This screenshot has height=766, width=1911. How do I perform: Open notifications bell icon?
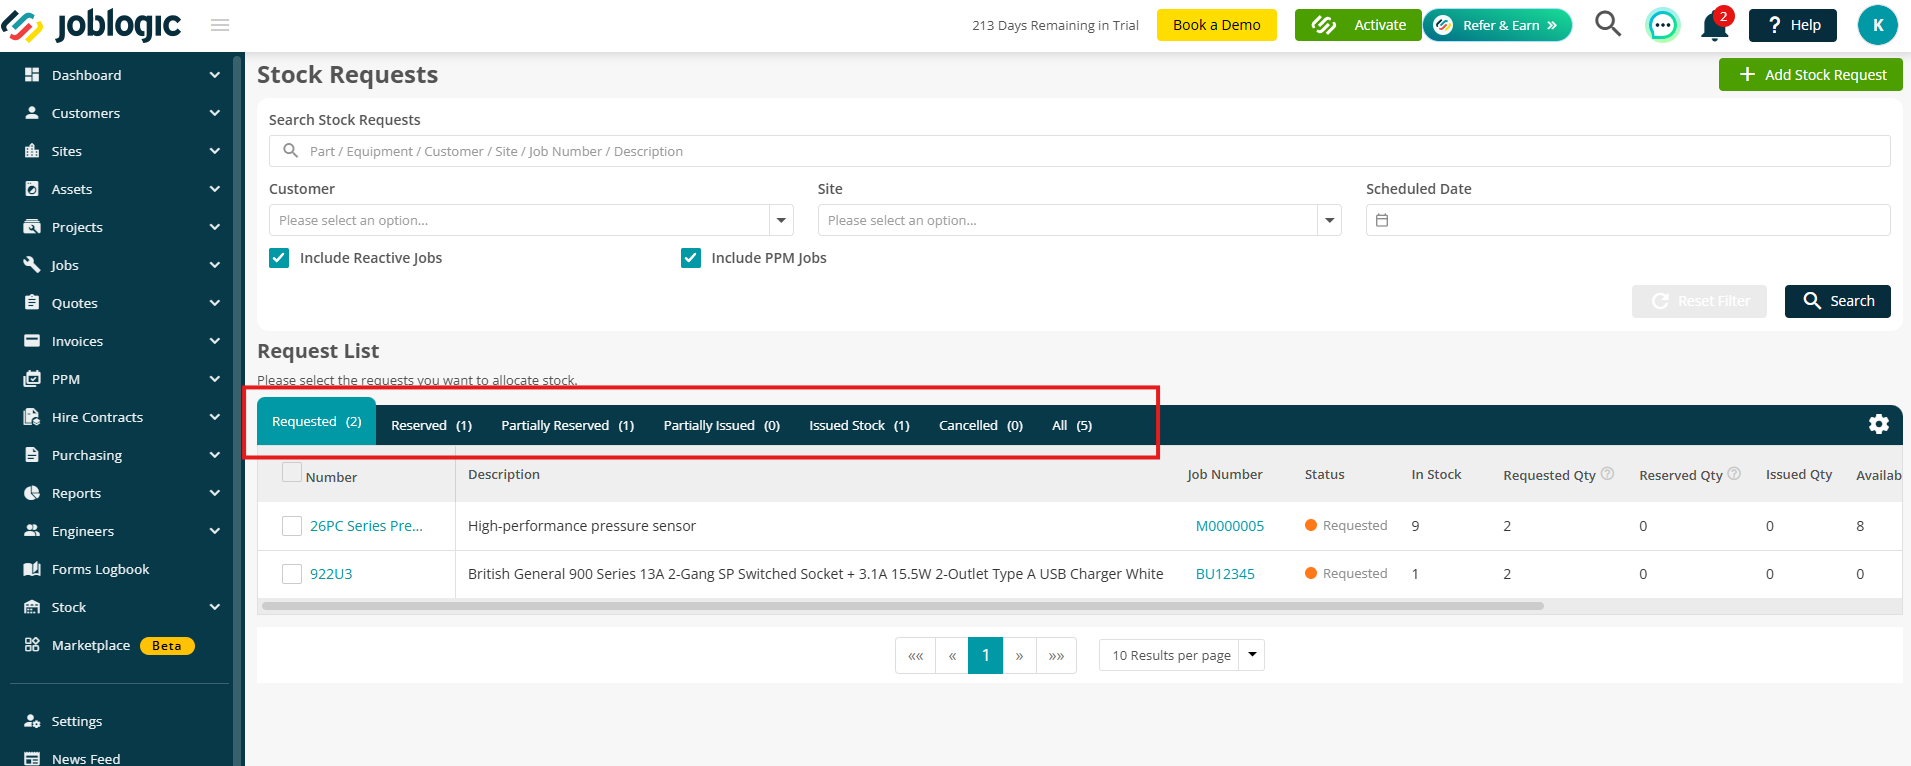pos(1714,25)
